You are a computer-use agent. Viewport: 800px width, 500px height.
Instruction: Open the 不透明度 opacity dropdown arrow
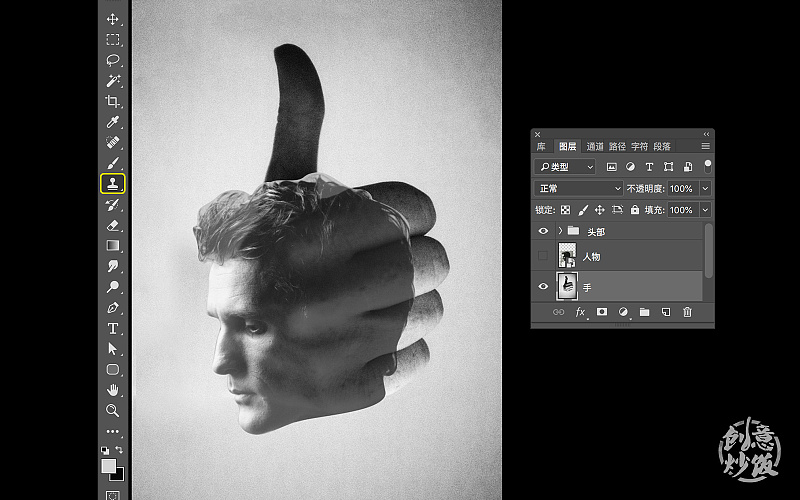705,188
